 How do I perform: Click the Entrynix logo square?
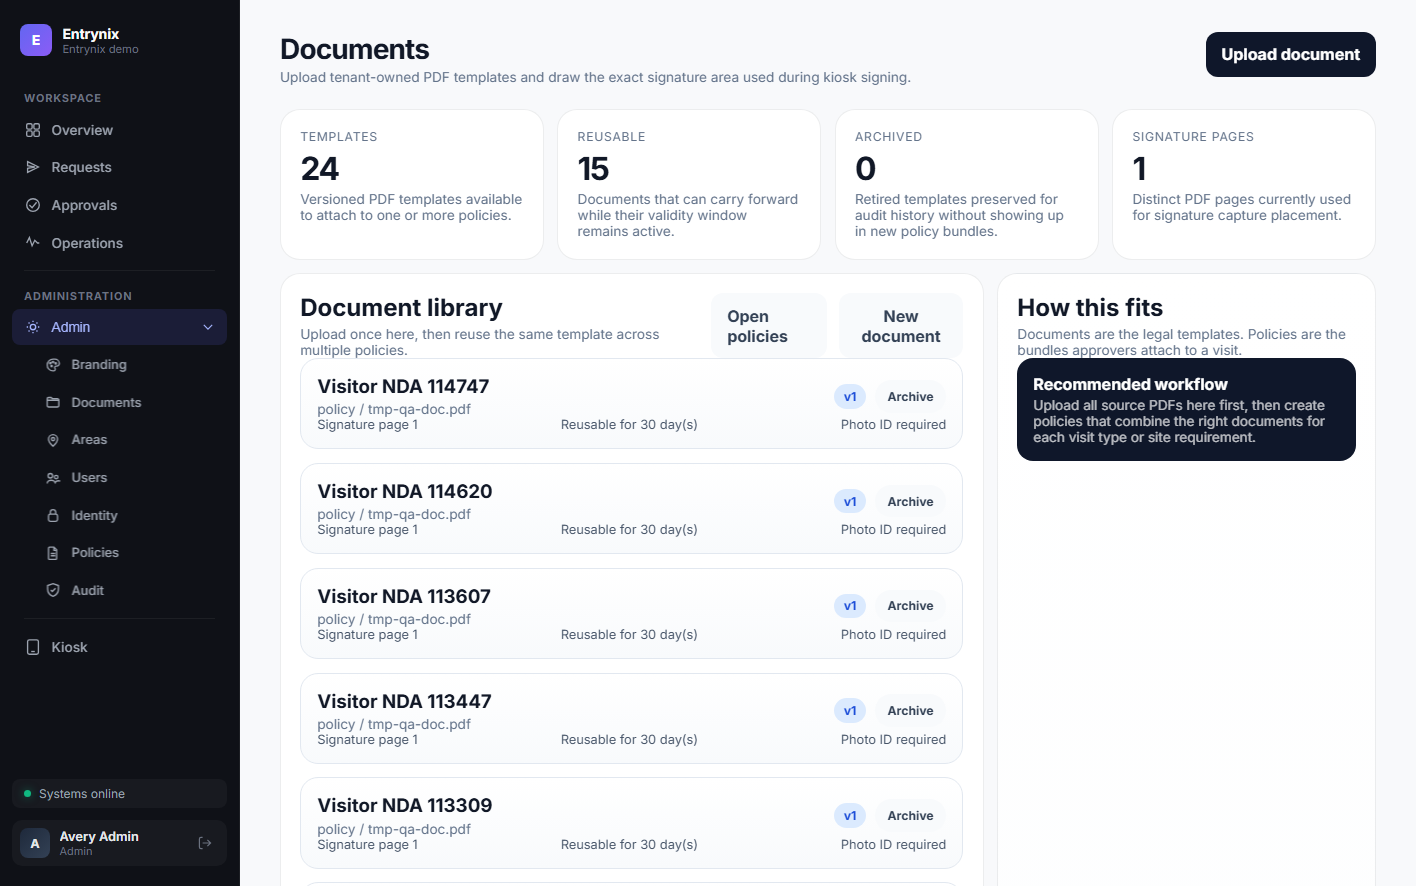(35, 40)
